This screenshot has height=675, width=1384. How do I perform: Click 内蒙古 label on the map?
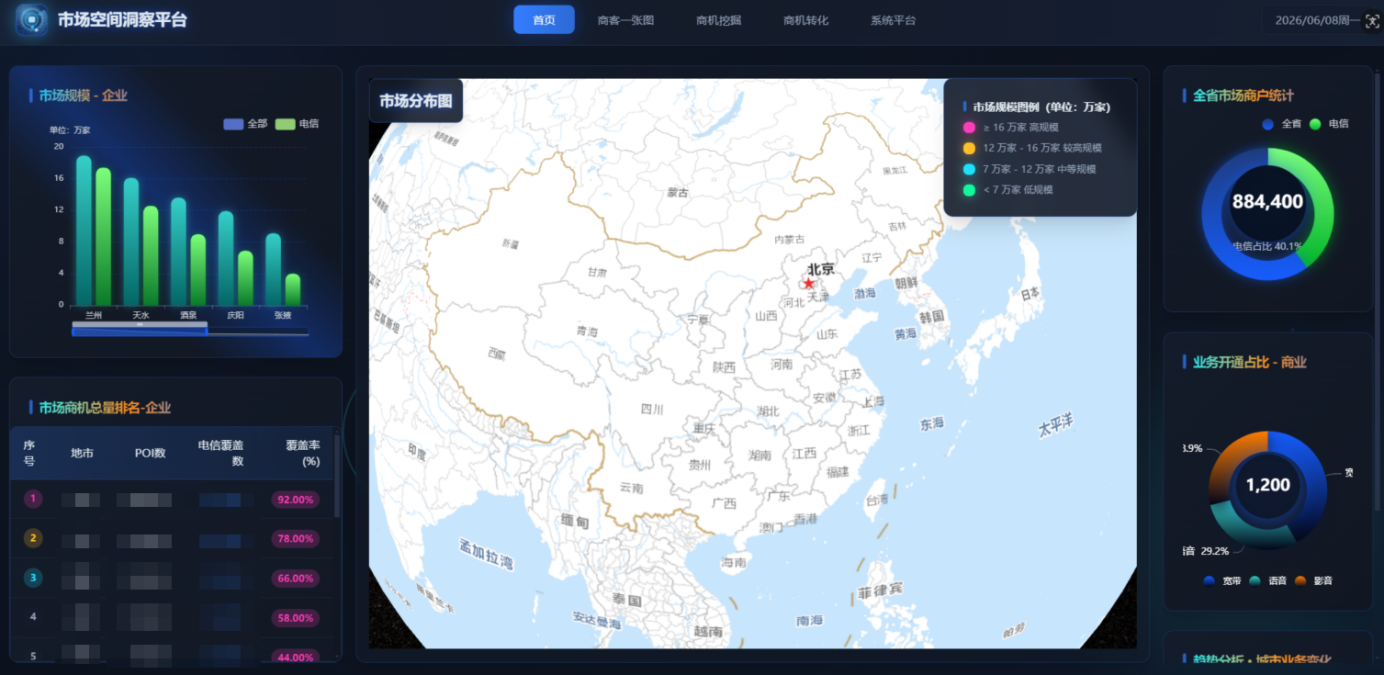coord(790,239)
